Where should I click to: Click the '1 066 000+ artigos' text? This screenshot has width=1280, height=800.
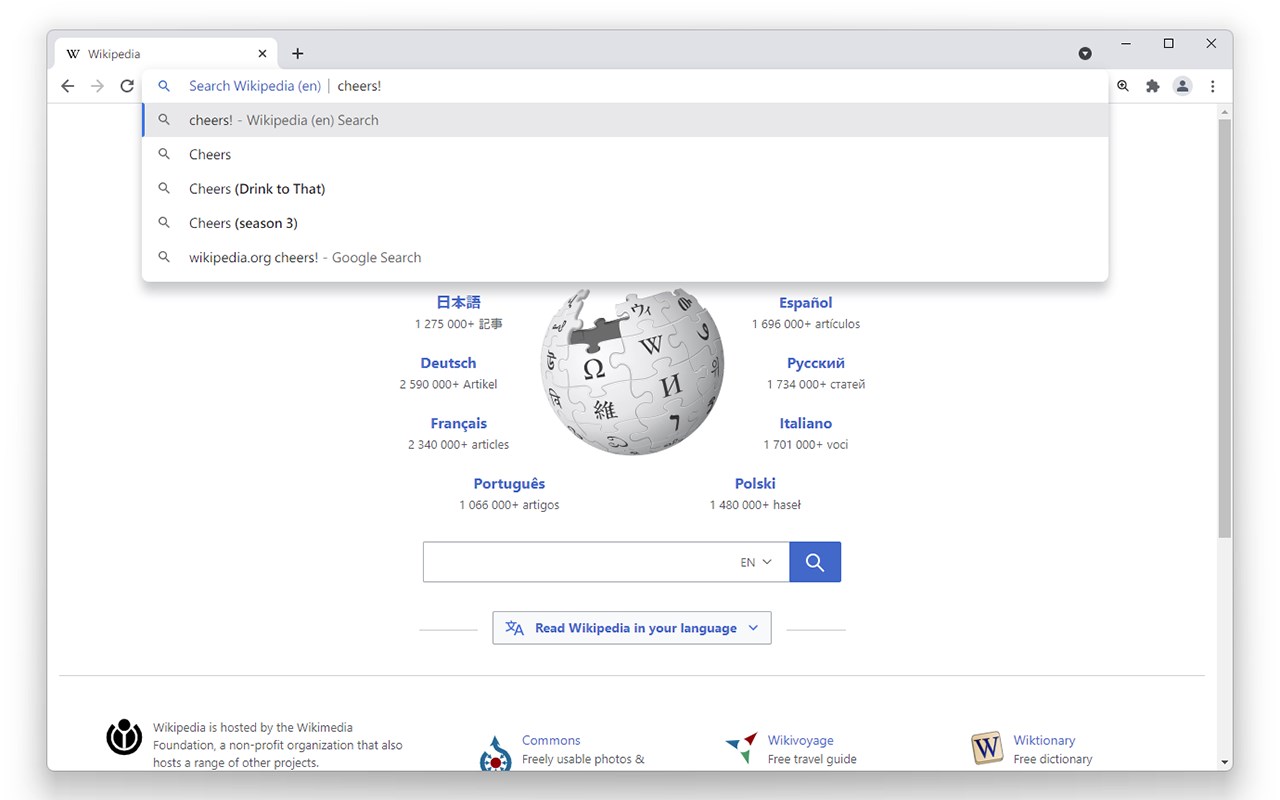pyautogui.click(x=509, y=505)
